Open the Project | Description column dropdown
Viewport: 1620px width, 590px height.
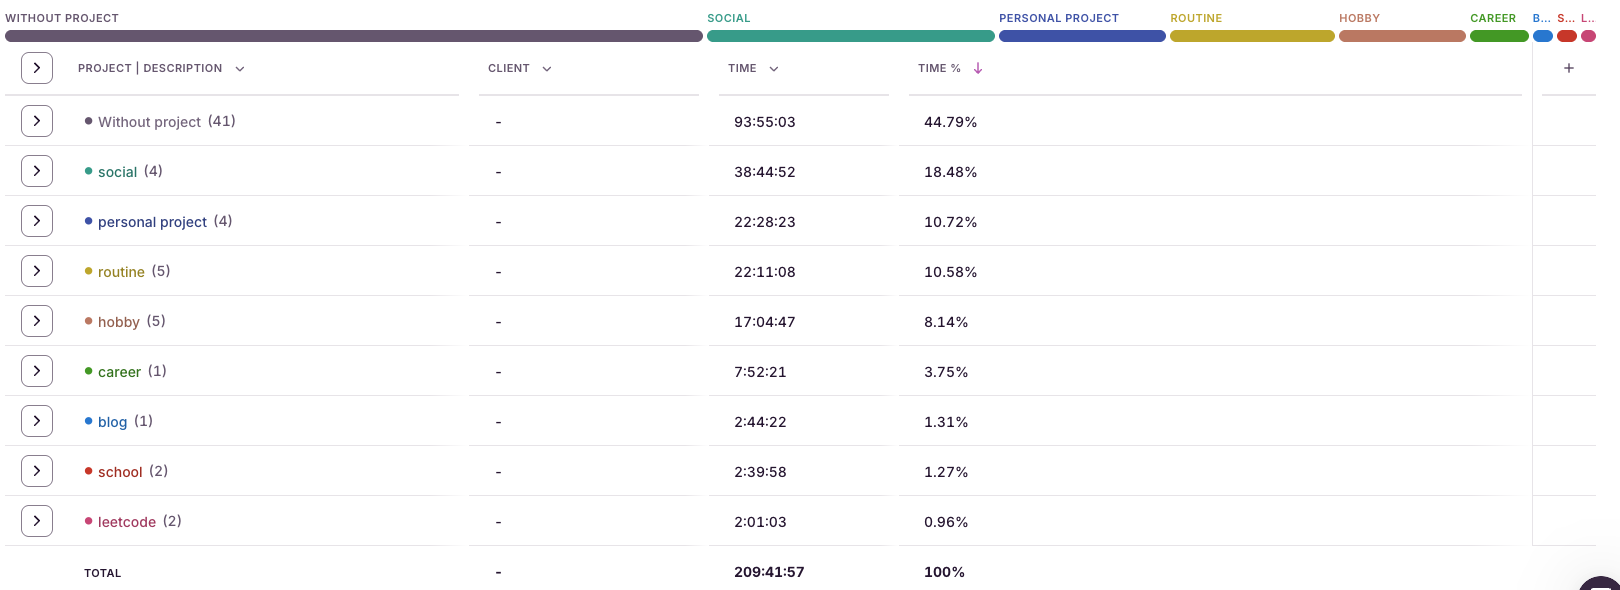pyautogui.click(x=240, y=69)
